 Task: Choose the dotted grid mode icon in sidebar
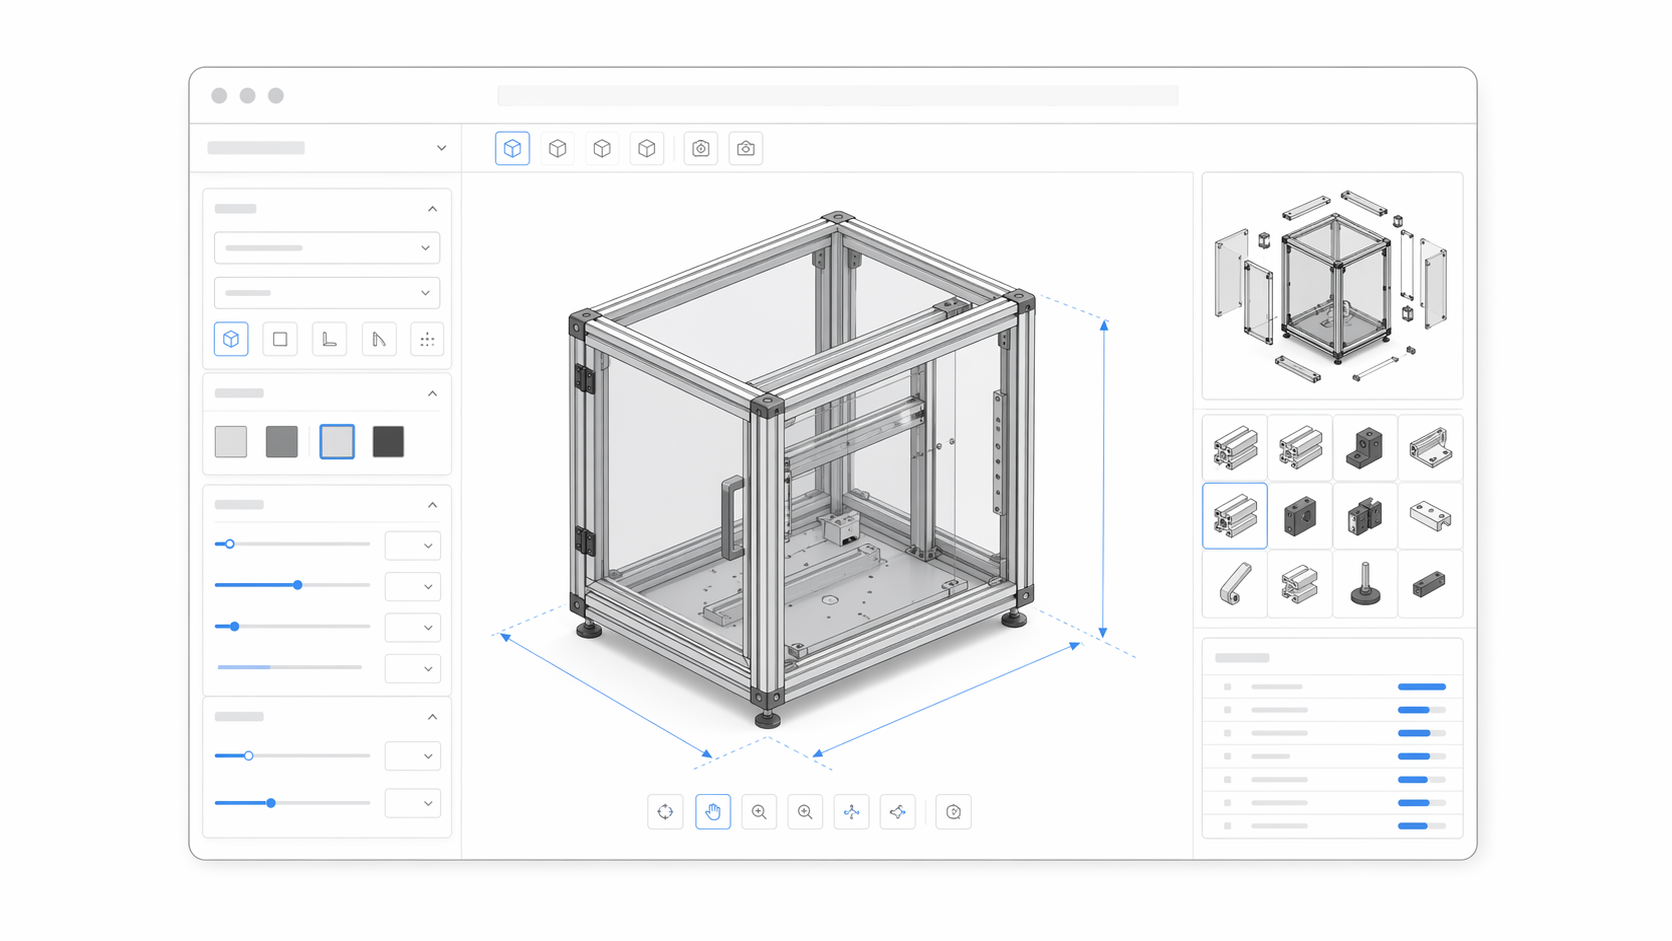pos(427,339)
